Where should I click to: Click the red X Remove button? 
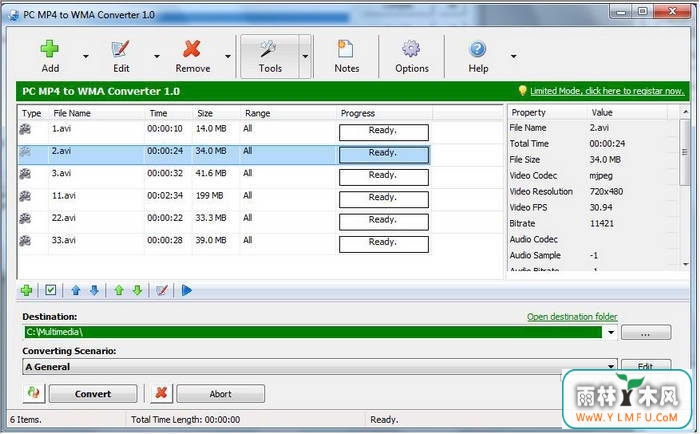point(192,57)
